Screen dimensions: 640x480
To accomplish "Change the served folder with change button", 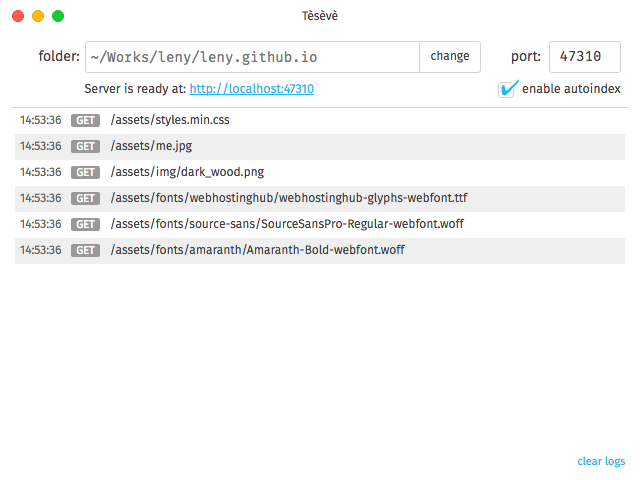I will pos(450,57).
